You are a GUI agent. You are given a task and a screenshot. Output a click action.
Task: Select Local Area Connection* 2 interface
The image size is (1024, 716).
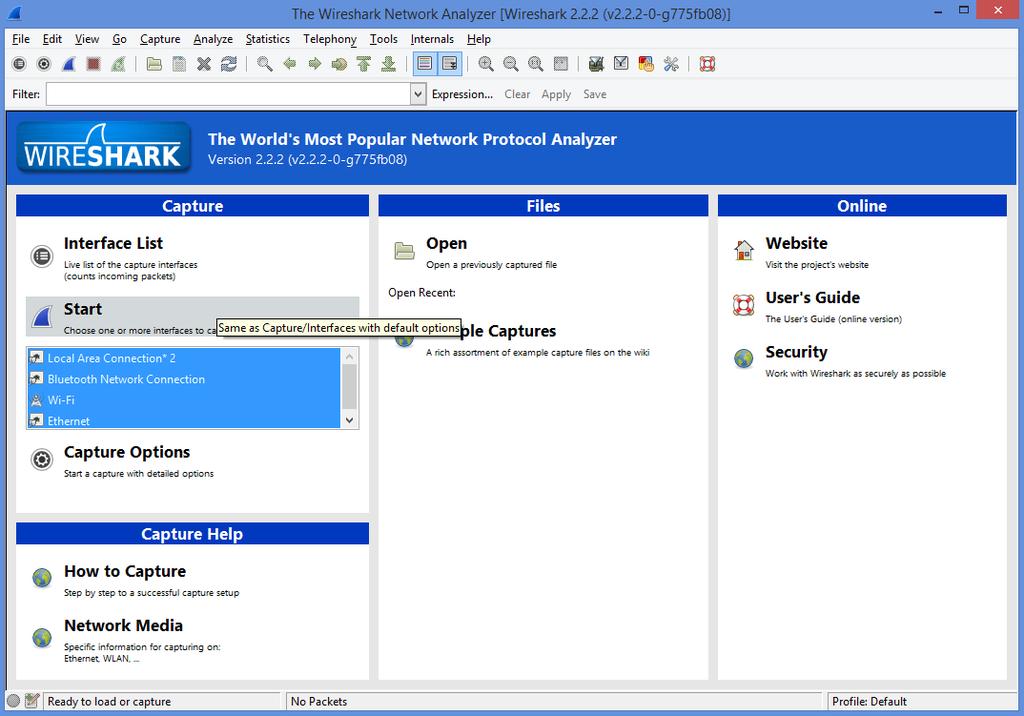(x=184, y=358)
